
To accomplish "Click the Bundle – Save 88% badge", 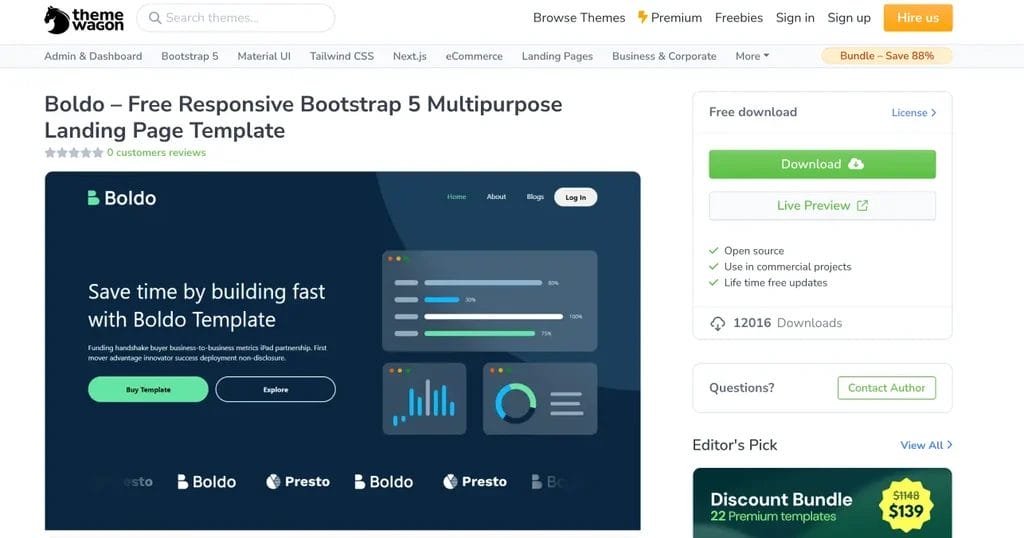I will tap(886, 55).
